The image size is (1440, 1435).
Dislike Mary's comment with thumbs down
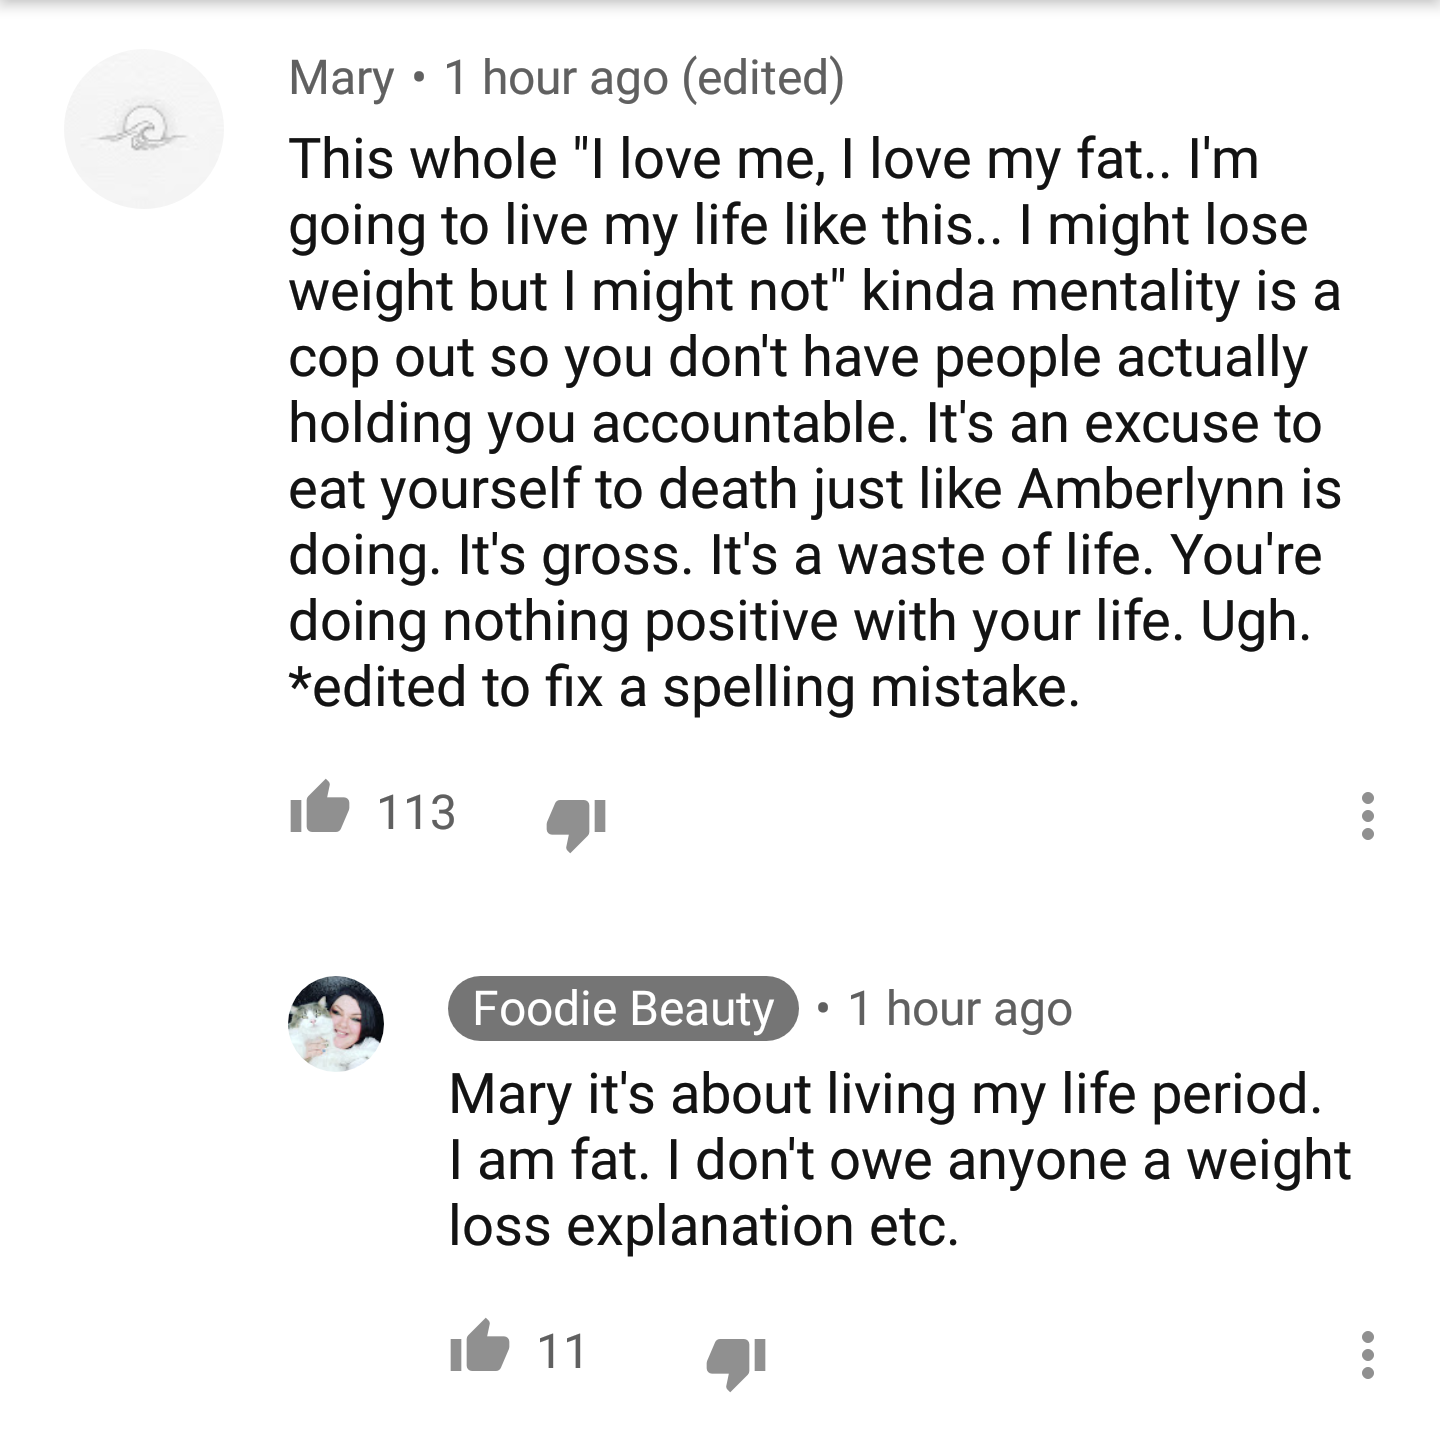[576, 822]
